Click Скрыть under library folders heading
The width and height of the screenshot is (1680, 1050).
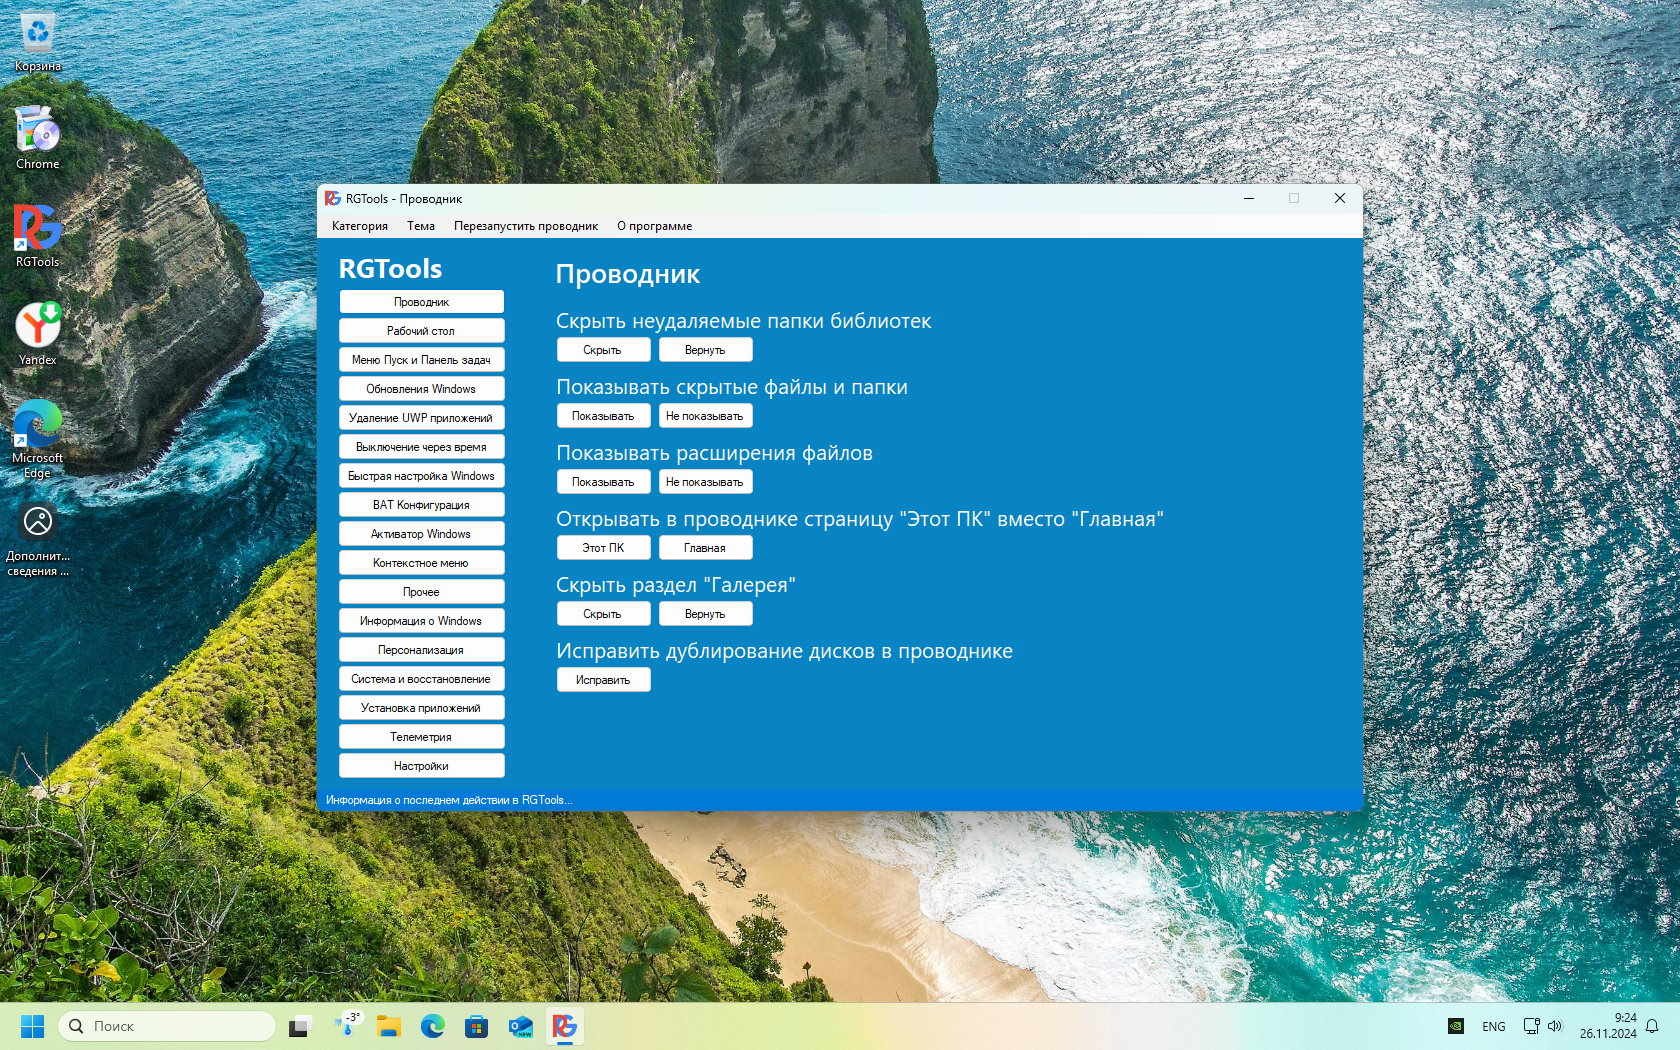pos(603,350)
